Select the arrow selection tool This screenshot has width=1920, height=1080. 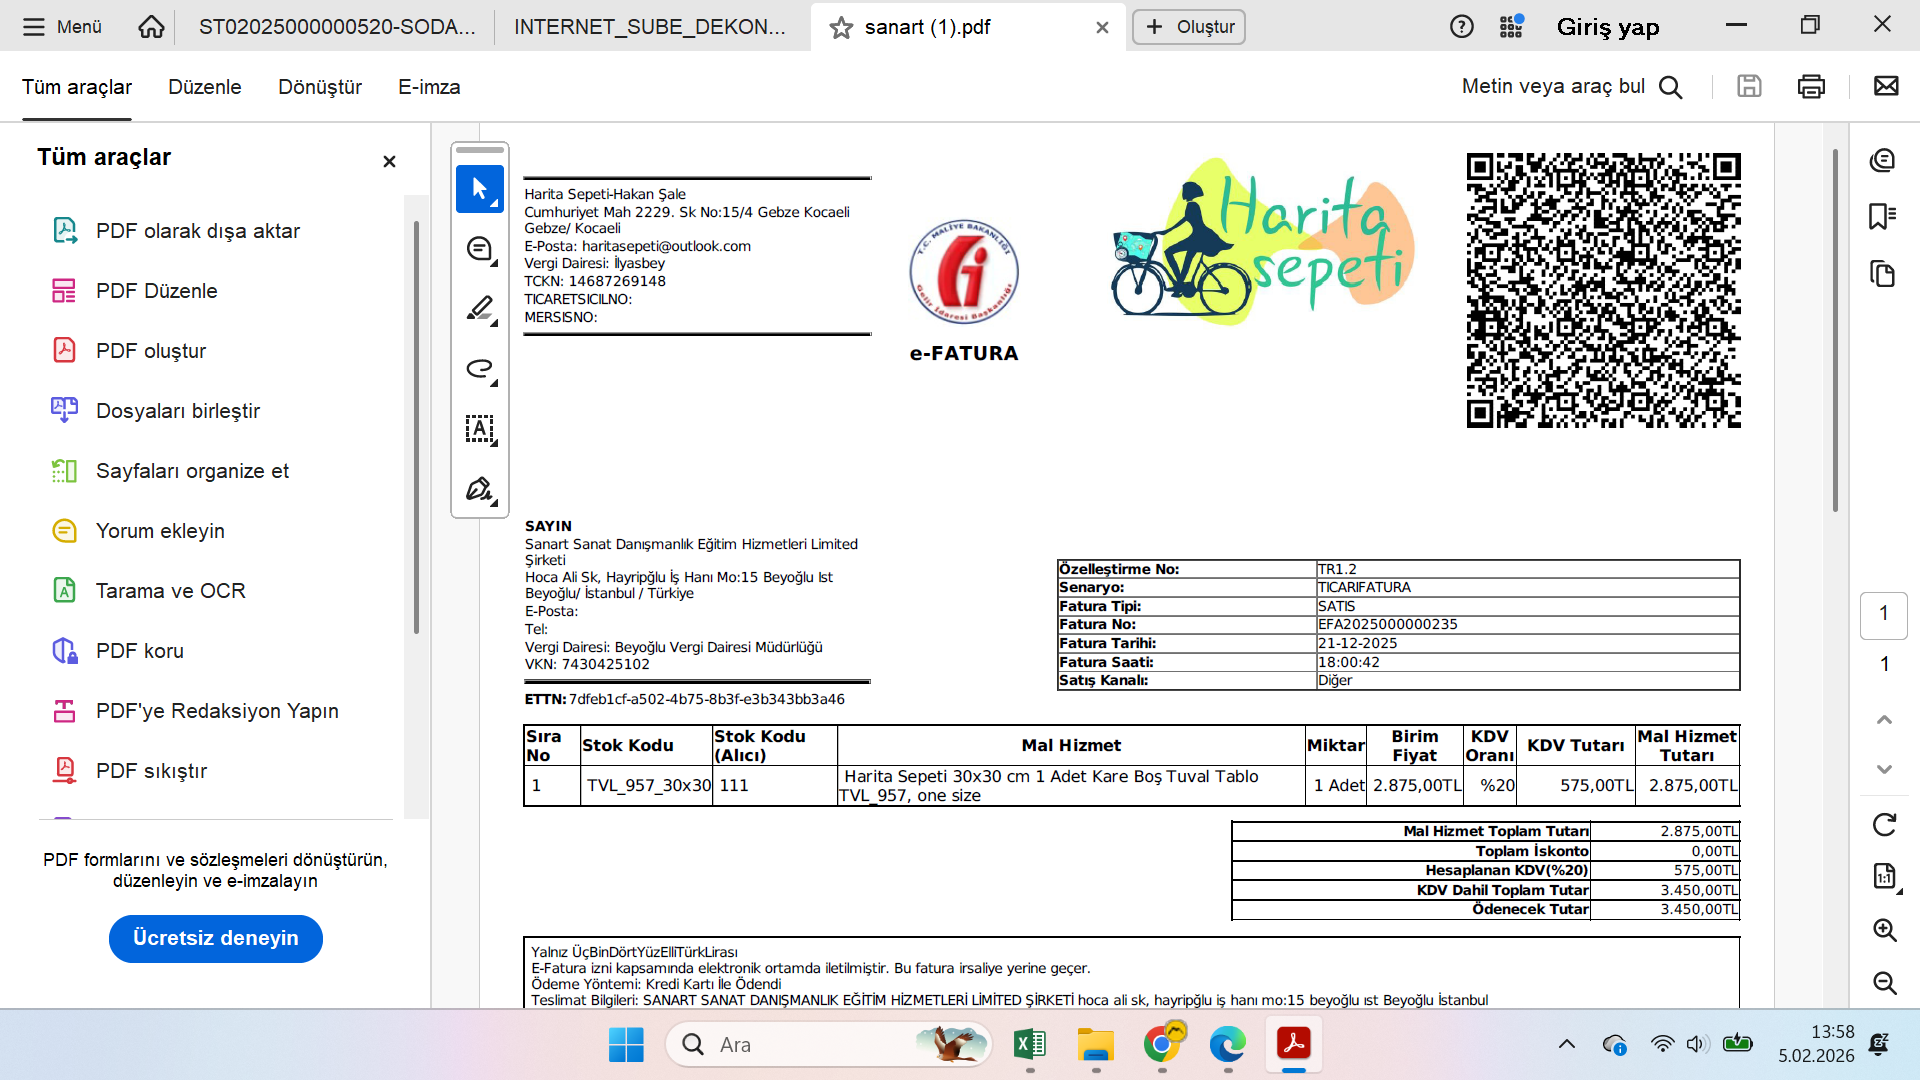pos(480,189)
